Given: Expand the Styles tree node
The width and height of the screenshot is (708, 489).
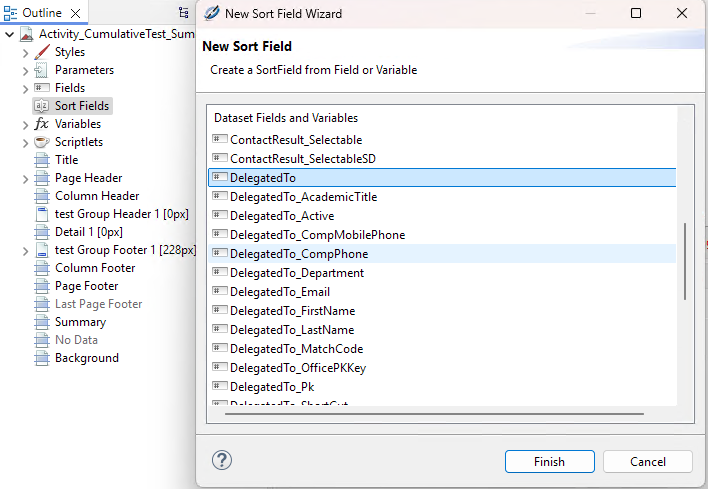Looking at the screenshot, I should 25,52.
